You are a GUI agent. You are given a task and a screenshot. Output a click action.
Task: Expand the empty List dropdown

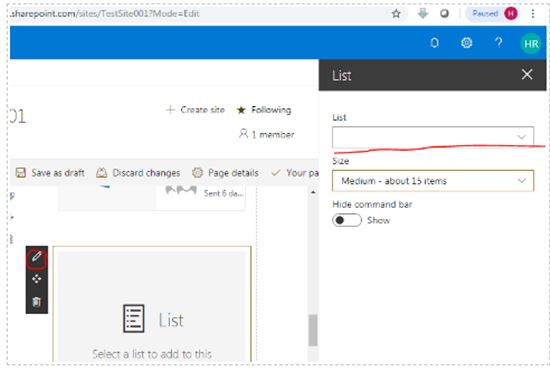pyautogui.click(x=433, y=137)
